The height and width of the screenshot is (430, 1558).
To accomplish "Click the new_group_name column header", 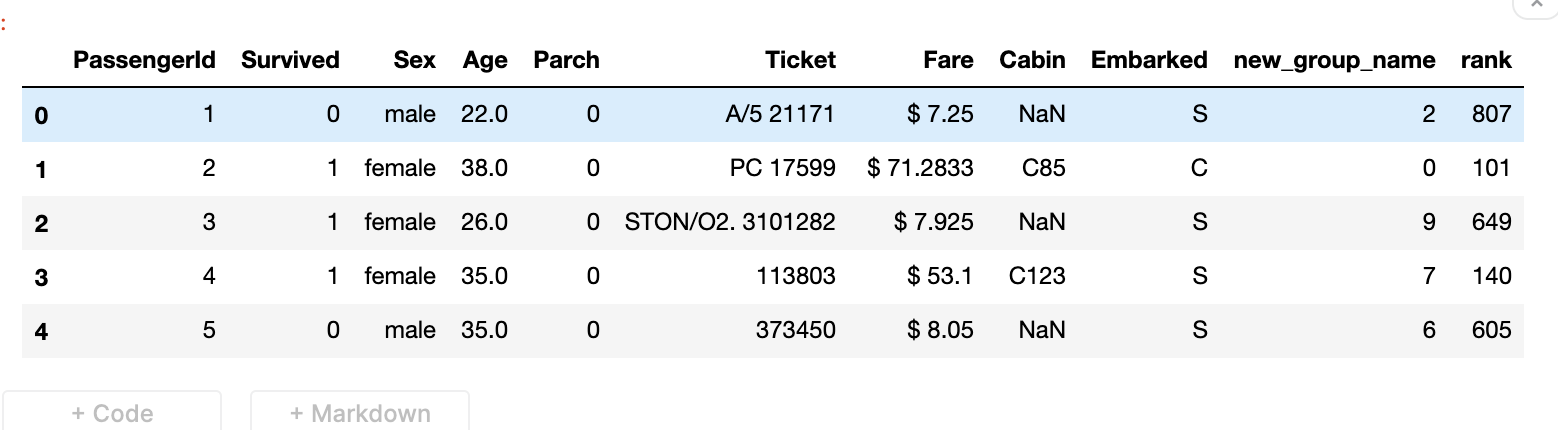I will (1334, 60).
